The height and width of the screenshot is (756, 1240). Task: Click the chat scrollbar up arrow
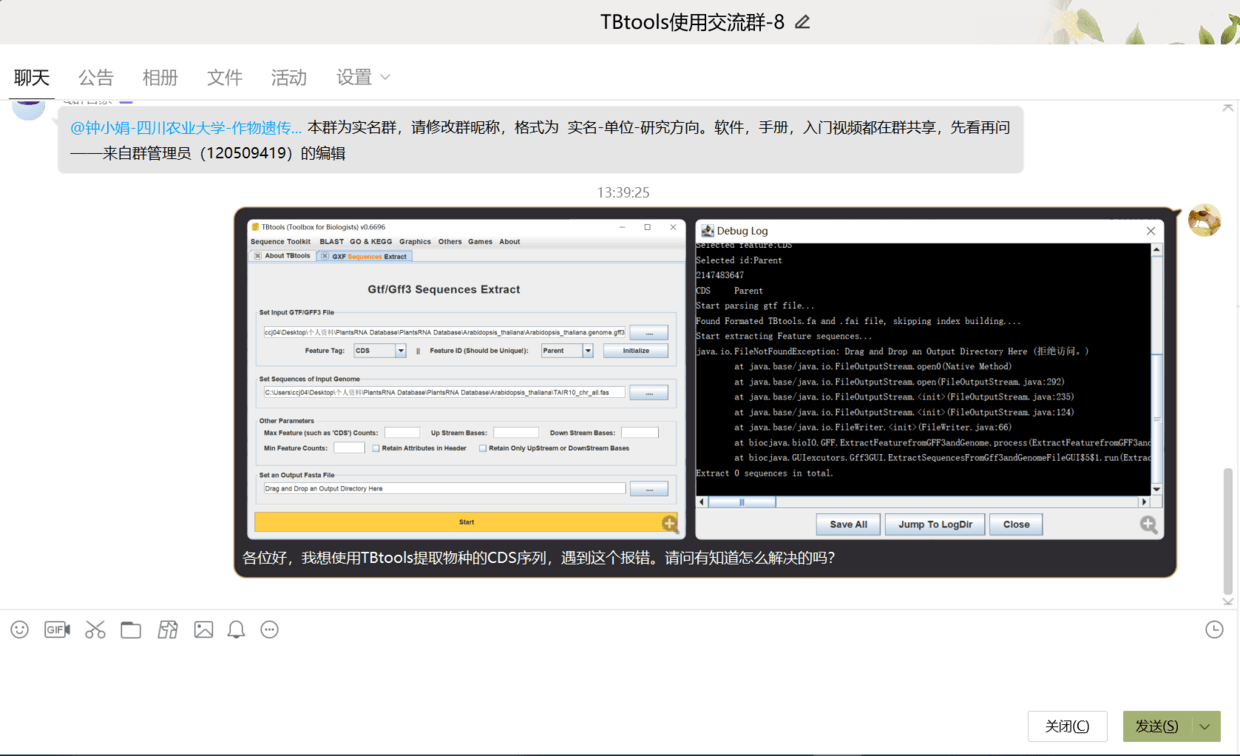pos(1228,107)
